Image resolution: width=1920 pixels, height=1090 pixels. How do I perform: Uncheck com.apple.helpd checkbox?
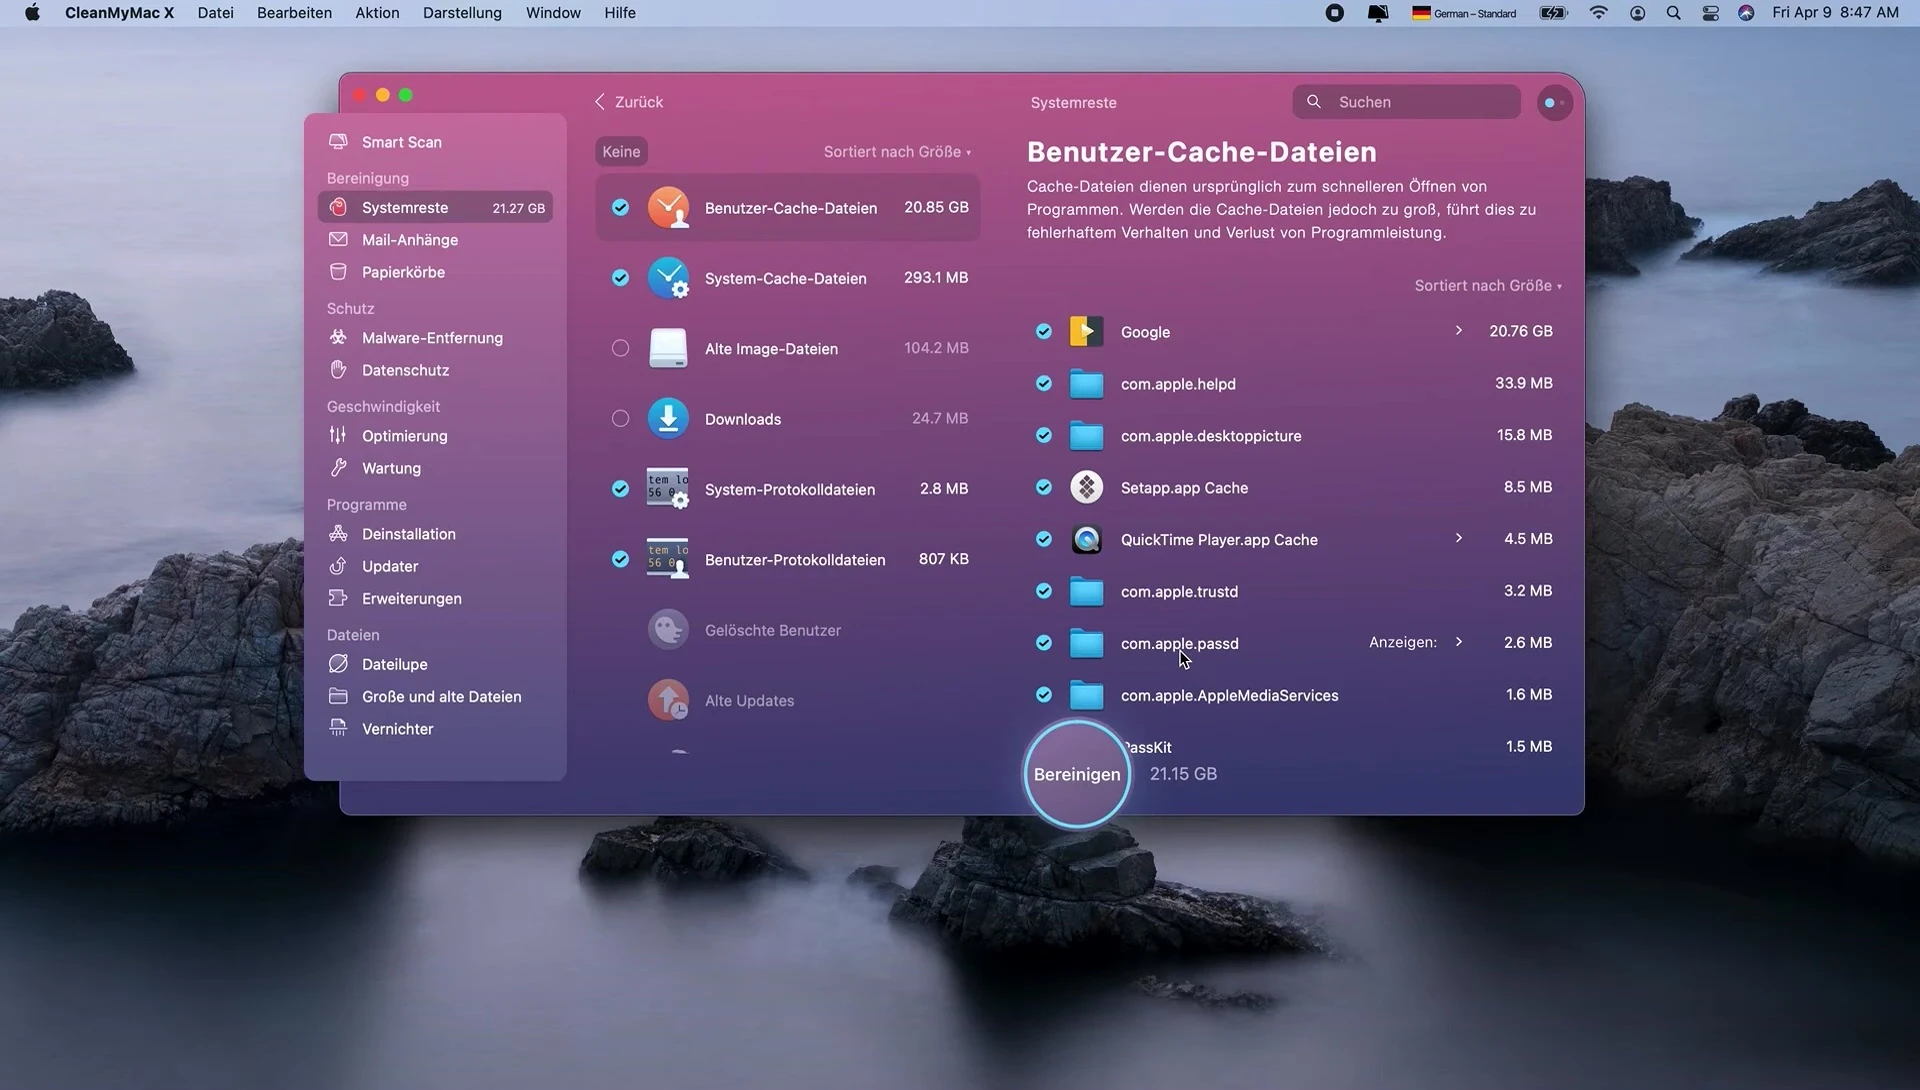pos(1044,383)
